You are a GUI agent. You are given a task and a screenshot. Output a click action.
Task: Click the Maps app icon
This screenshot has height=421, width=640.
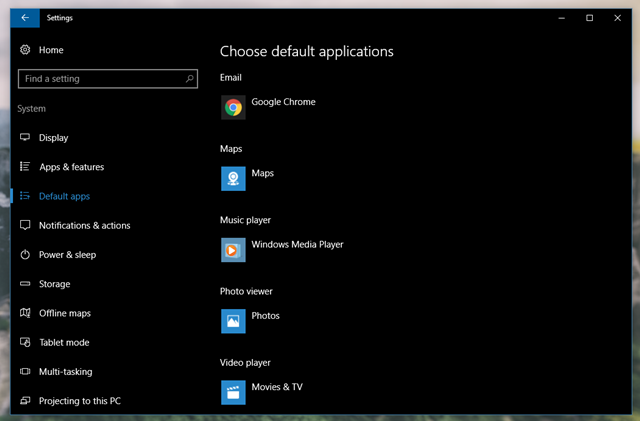pos(233,178)
